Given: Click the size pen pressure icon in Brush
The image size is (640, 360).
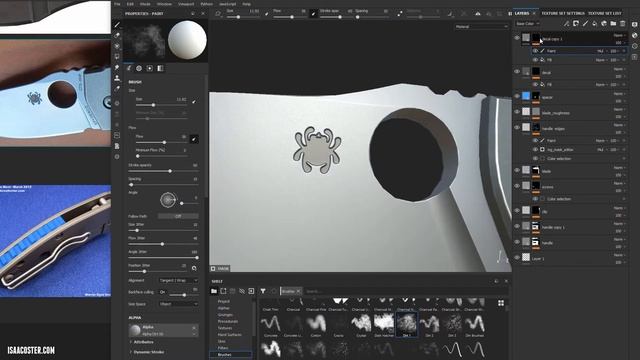Looking at the screenshot, I should pyautogui.click(x=194, y=101).
